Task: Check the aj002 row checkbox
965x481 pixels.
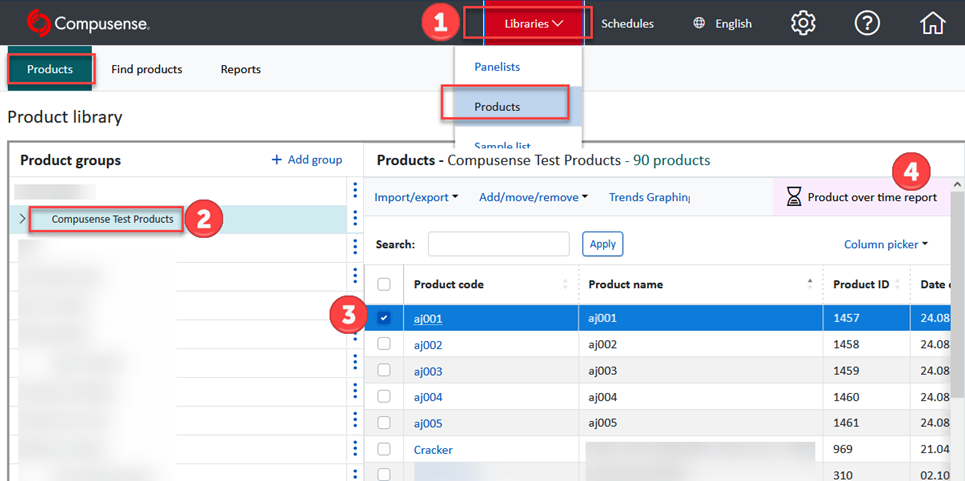Action: pos(384,344)
